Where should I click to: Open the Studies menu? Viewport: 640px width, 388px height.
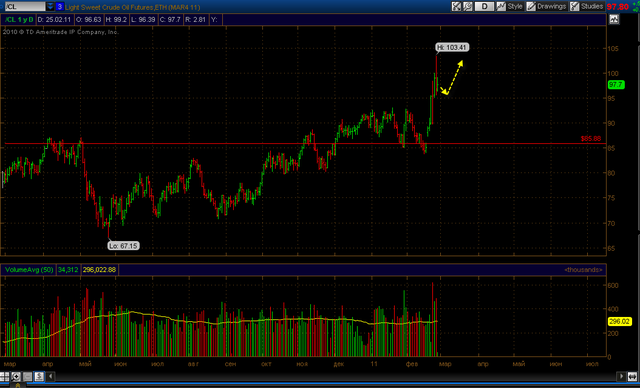(x=587, y=7)
